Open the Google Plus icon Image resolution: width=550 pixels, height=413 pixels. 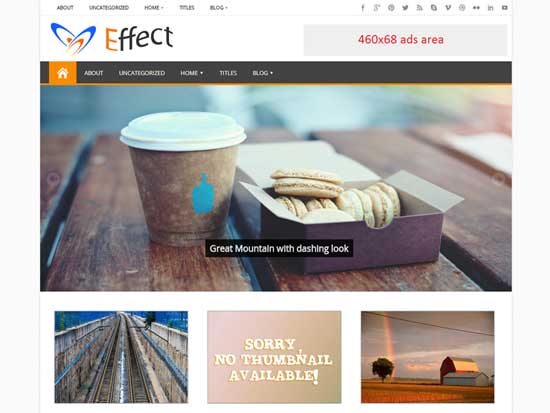pyautogui.click(x=377, y=8)
